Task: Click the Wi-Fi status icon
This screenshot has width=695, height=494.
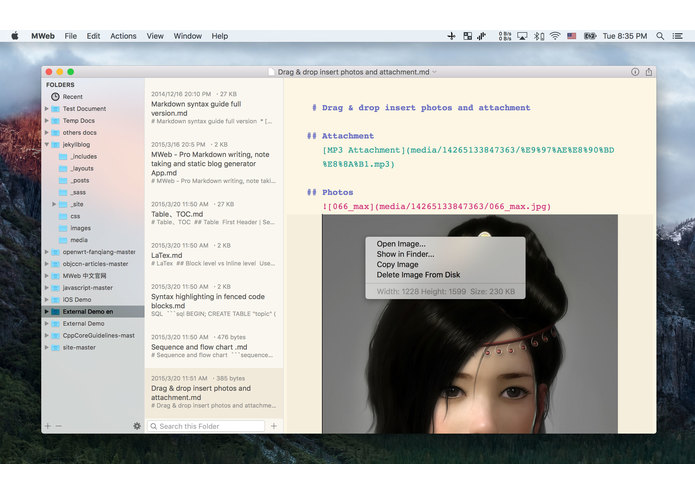Action: tap(555, 36)
